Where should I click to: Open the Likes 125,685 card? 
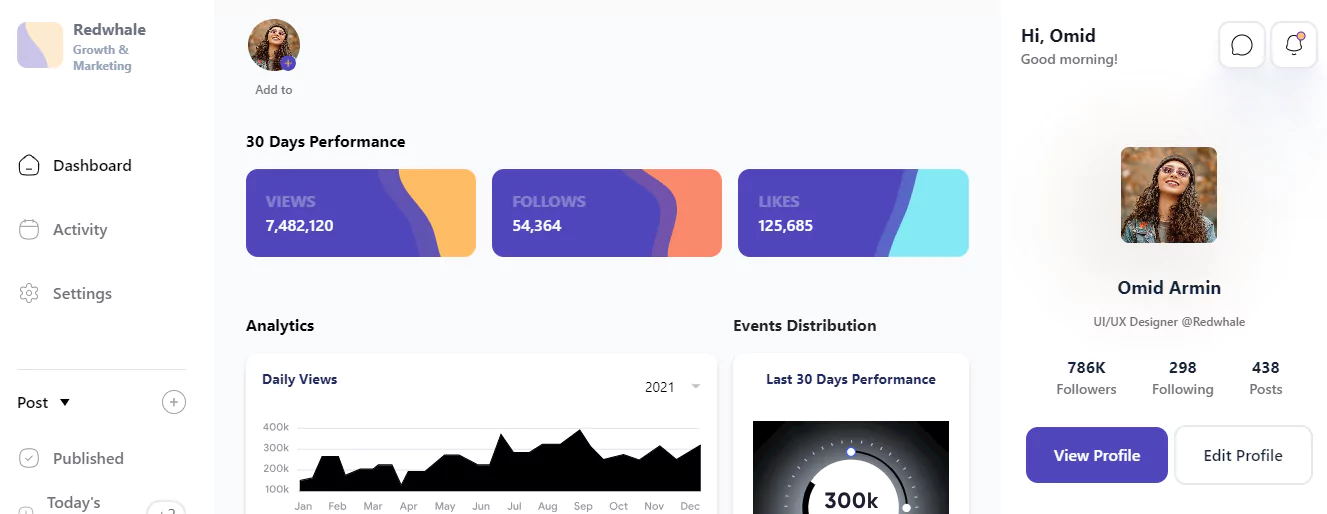pos(853,213)
